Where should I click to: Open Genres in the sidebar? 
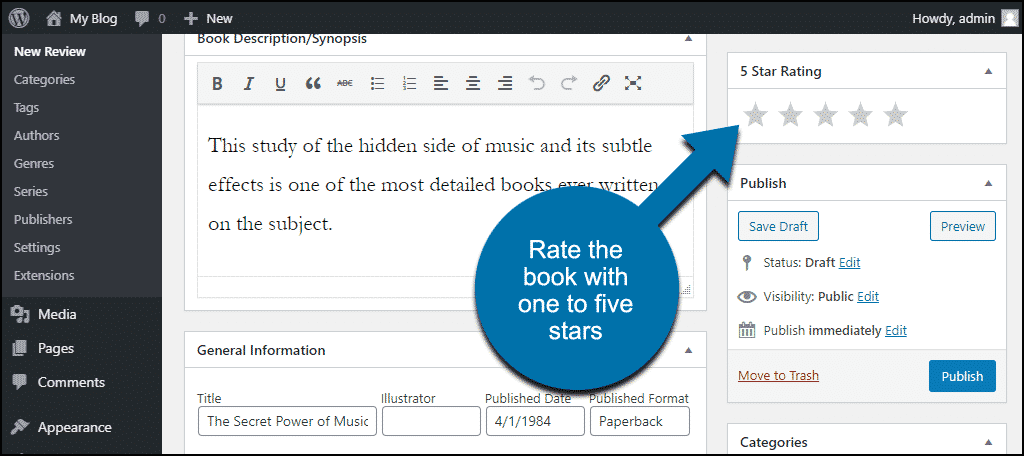coord(34,164)
